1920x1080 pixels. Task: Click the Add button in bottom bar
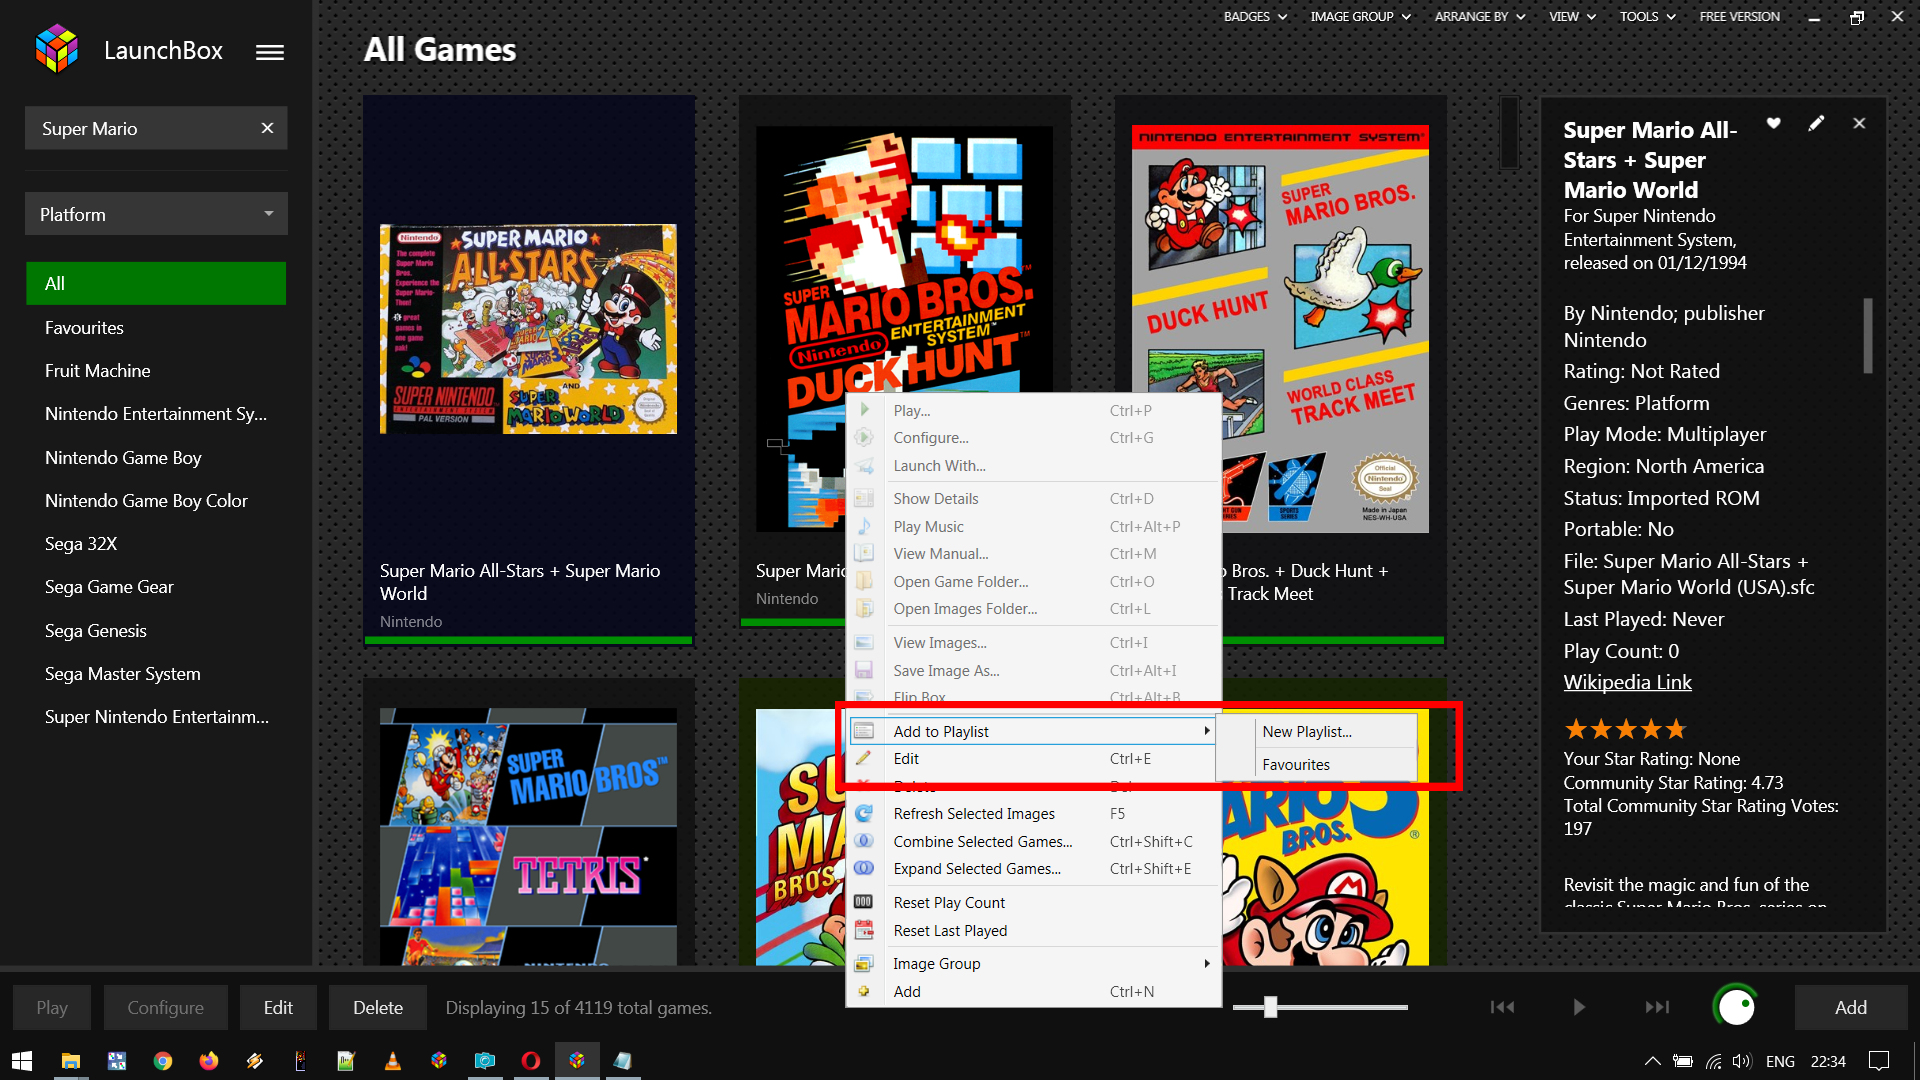(x=1851, y=1007)
